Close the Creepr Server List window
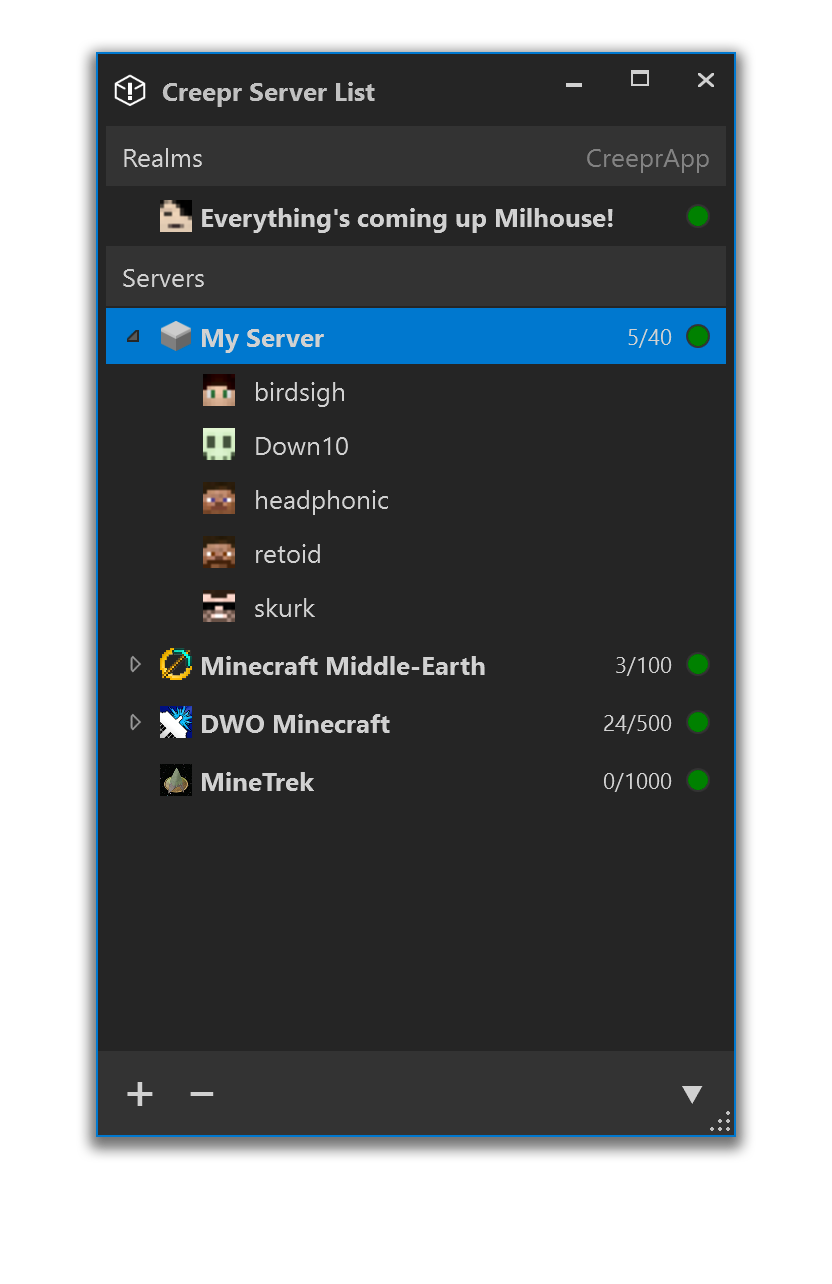 pos(706,80)
